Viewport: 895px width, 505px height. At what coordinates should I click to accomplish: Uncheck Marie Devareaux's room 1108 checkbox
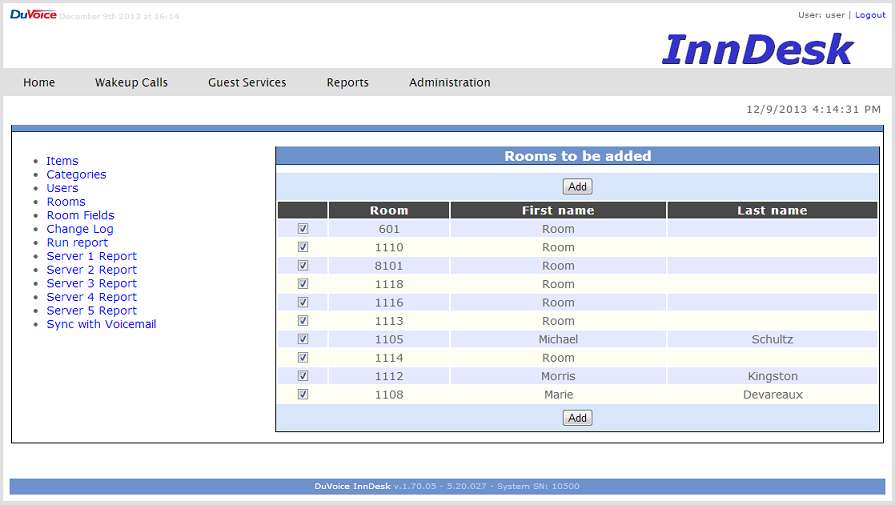tap(303, 394)
